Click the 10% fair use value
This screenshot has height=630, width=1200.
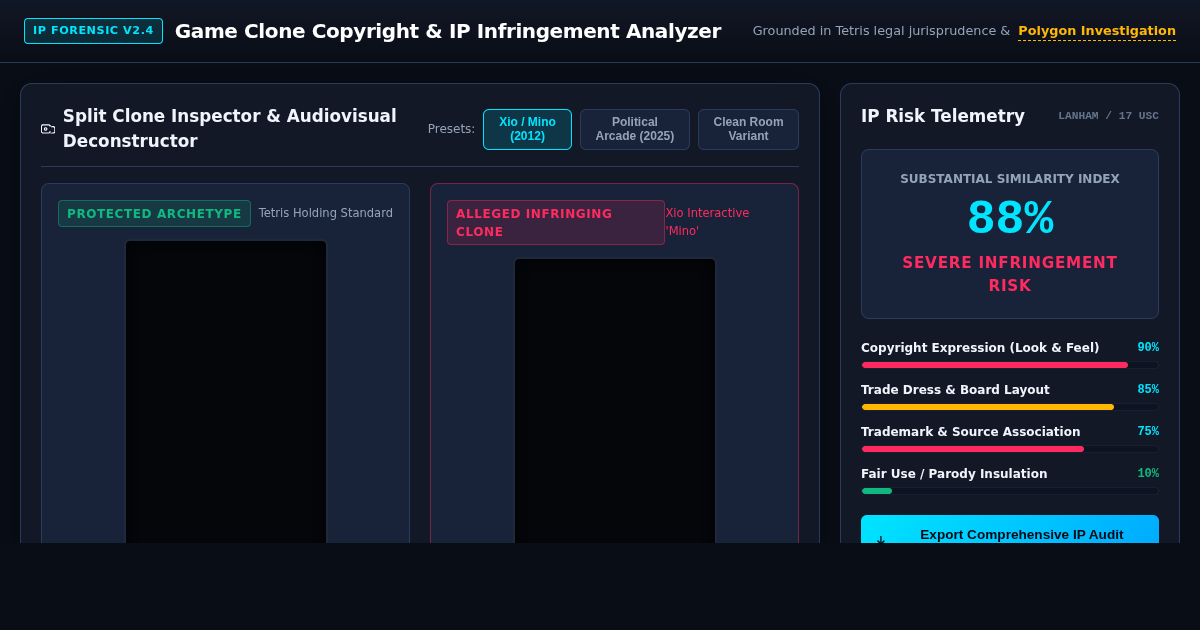1148,474
